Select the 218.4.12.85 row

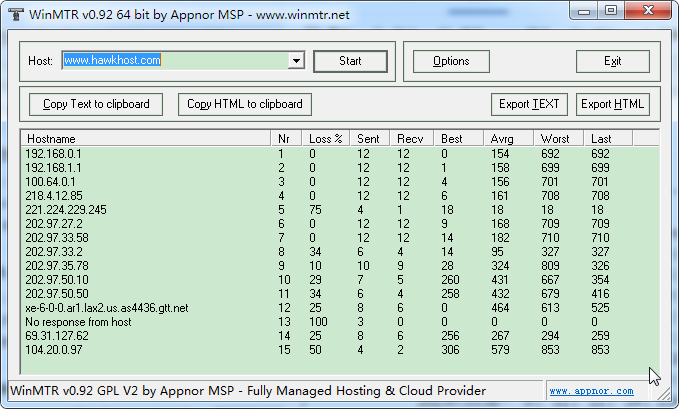tap(340, 196)
